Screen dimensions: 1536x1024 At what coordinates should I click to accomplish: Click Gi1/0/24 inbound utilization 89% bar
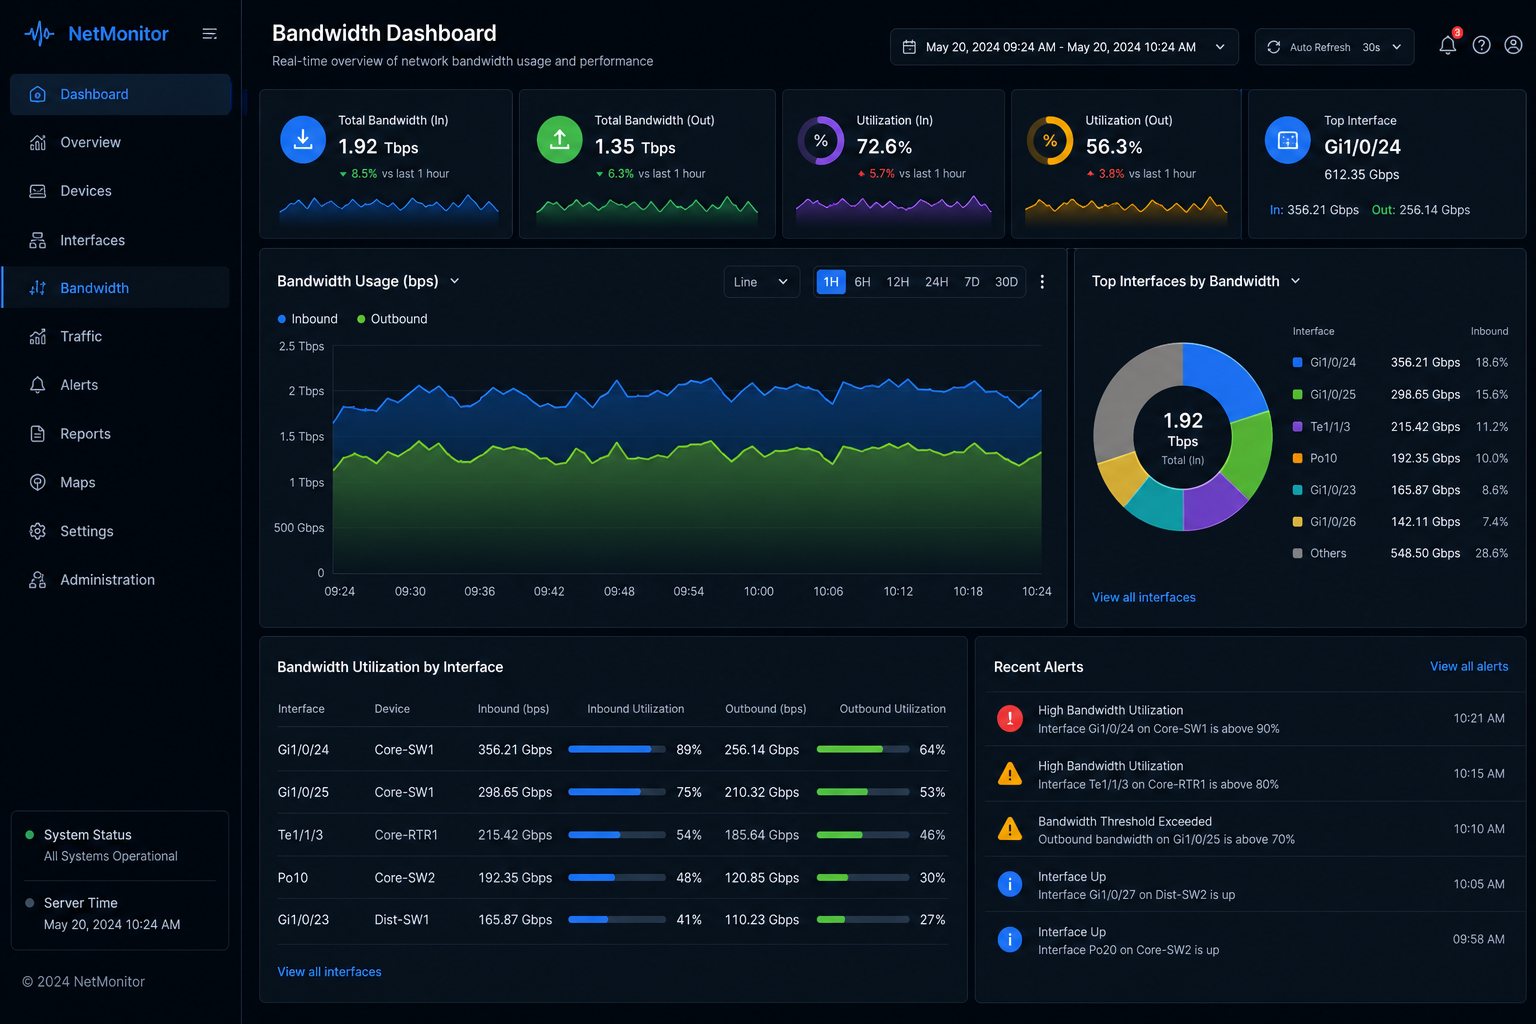pyautogui.click(x=616, y=750)
